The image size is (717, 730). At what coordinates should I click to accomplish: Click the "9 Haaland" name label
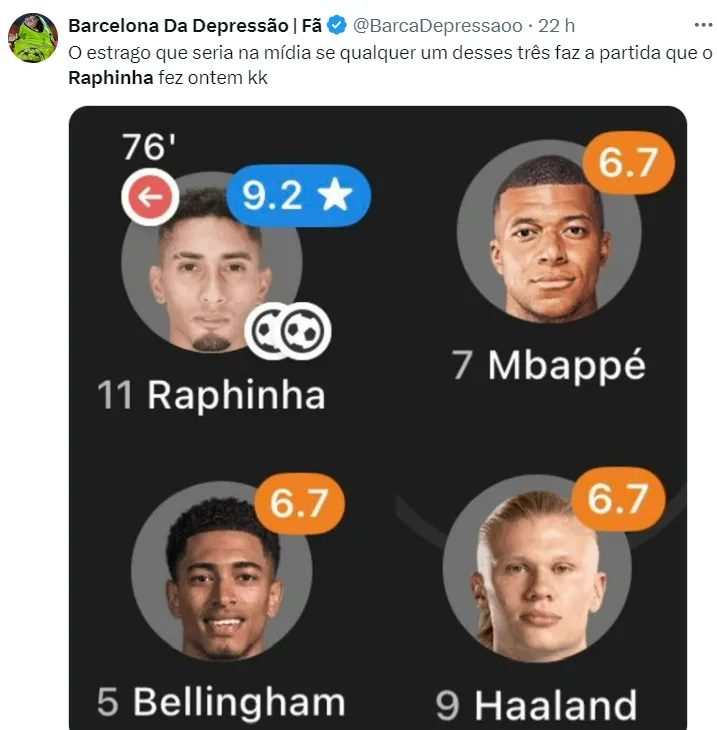(x=536, y=705)
